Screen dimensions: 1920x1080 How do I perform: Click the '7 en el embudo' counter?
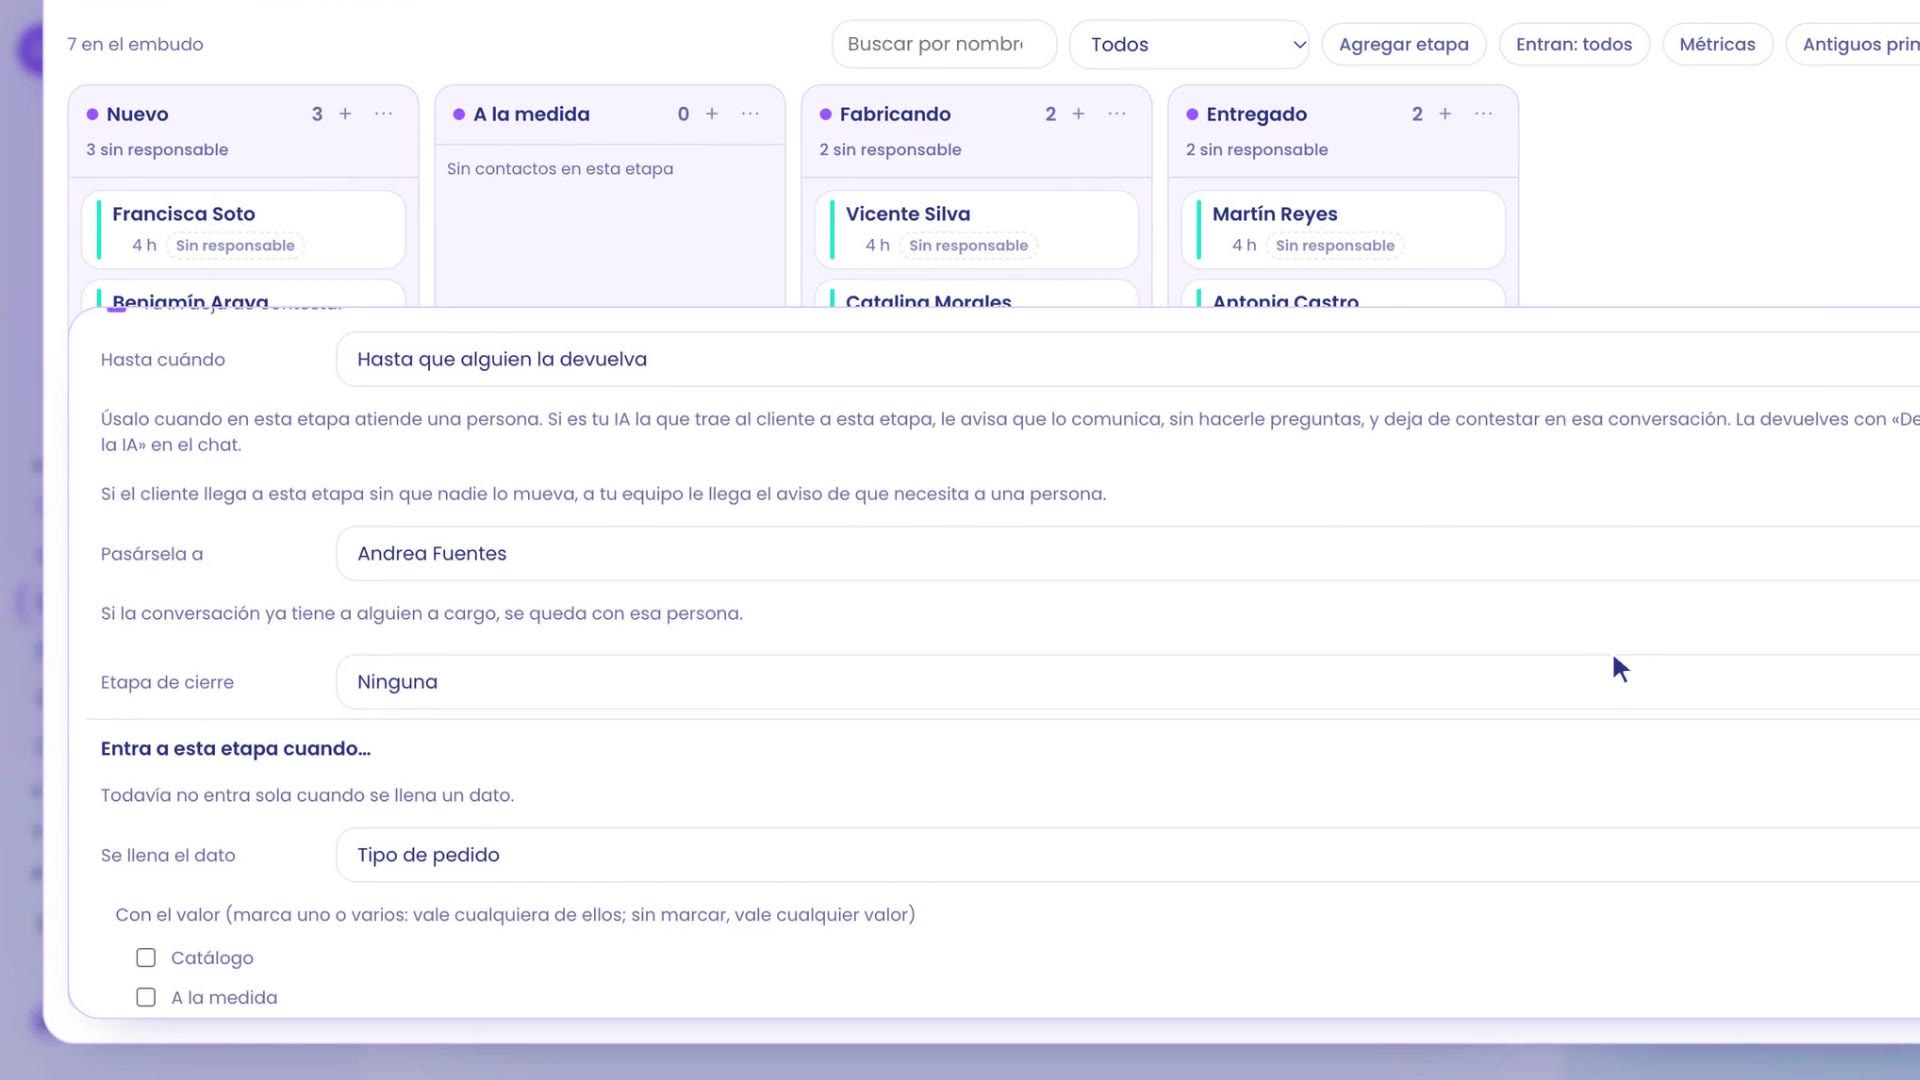[135, 45]
